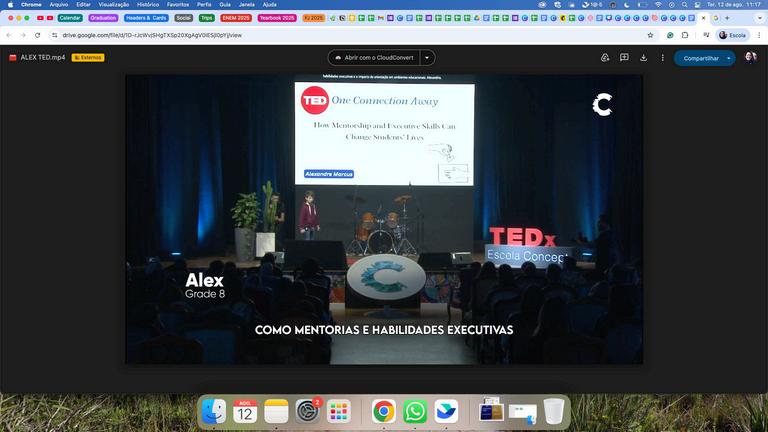Open the tab search dropdown in Chrome

point(760,18)
